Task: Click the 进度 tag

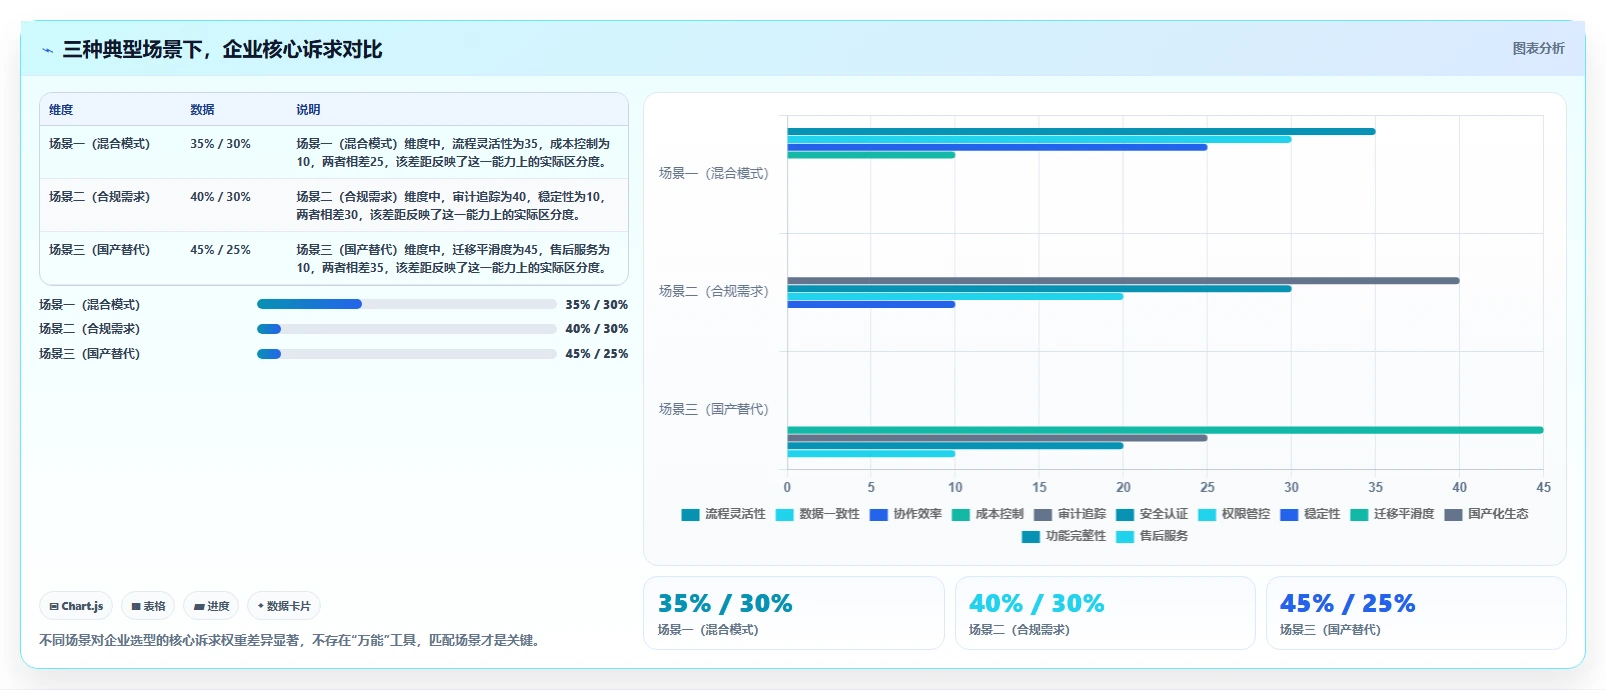Action: click(x=211, y=606)
